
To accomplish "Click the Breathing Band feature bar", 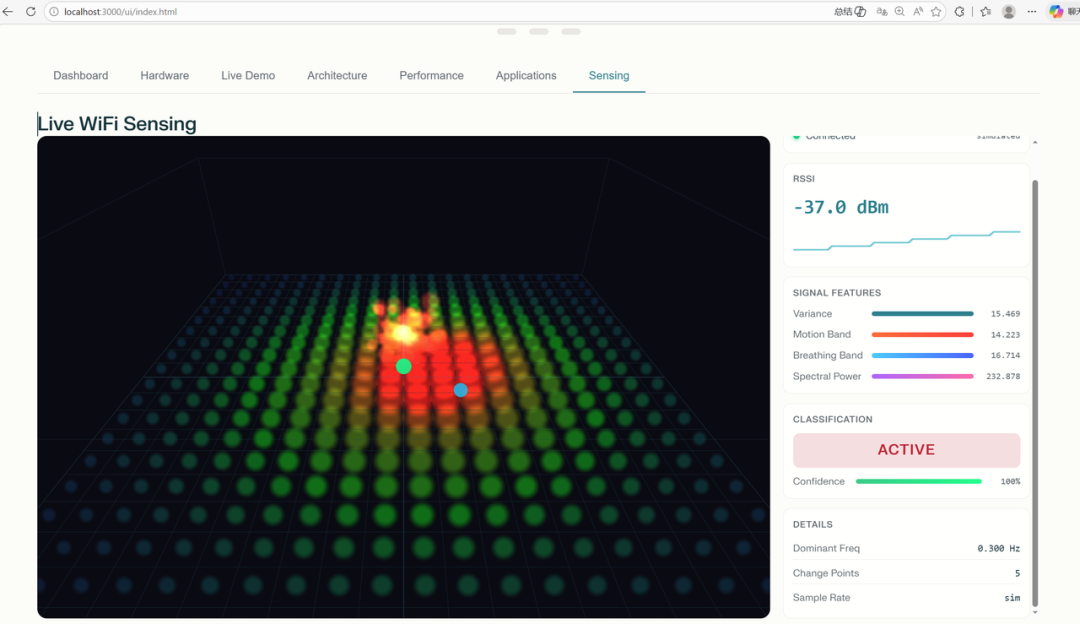I will (x=922, y=355).
